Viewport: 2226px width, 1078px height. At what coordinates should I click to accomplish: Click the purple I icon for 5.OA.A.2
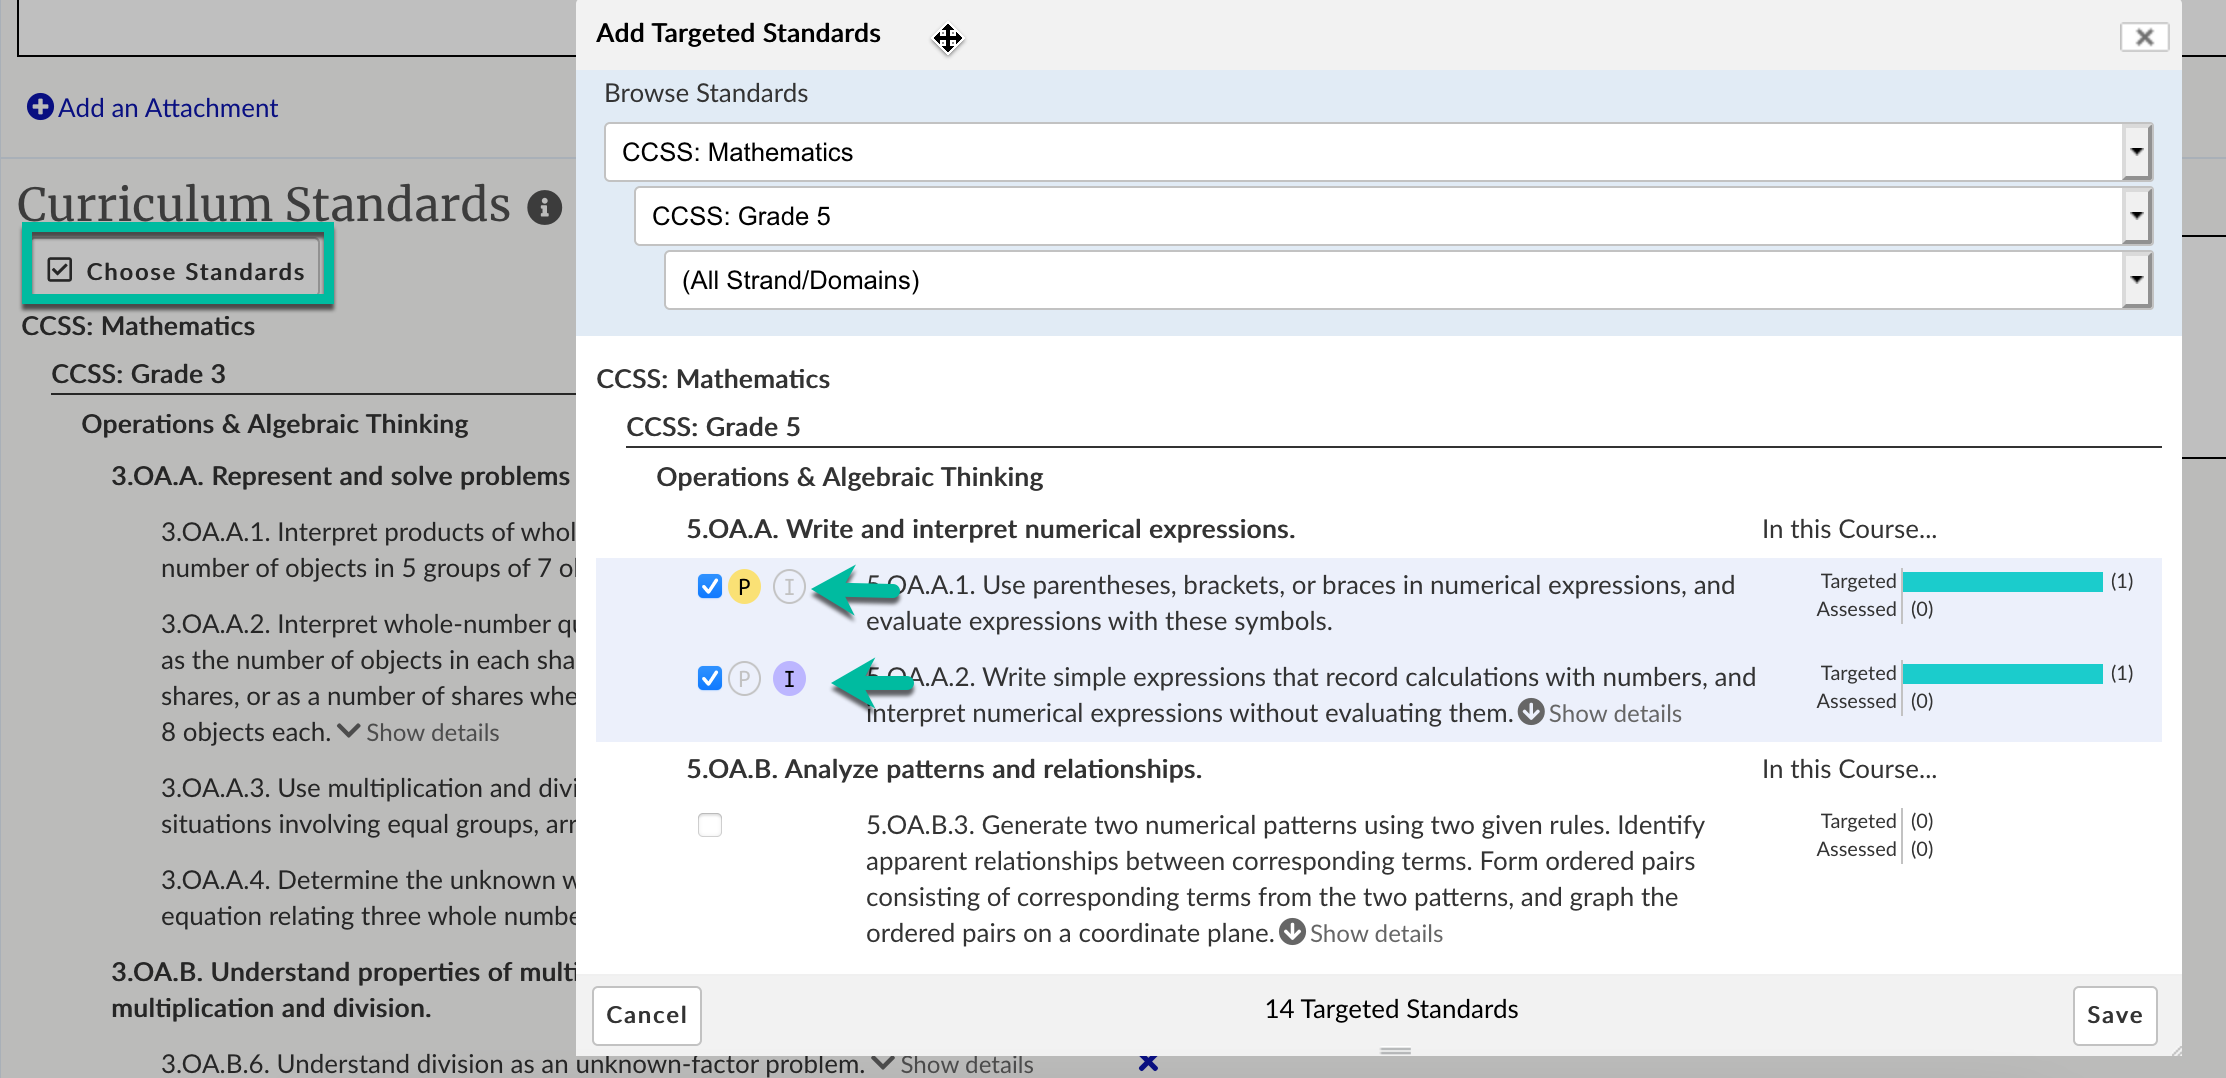pyautogui.click(x=789, y=679)
